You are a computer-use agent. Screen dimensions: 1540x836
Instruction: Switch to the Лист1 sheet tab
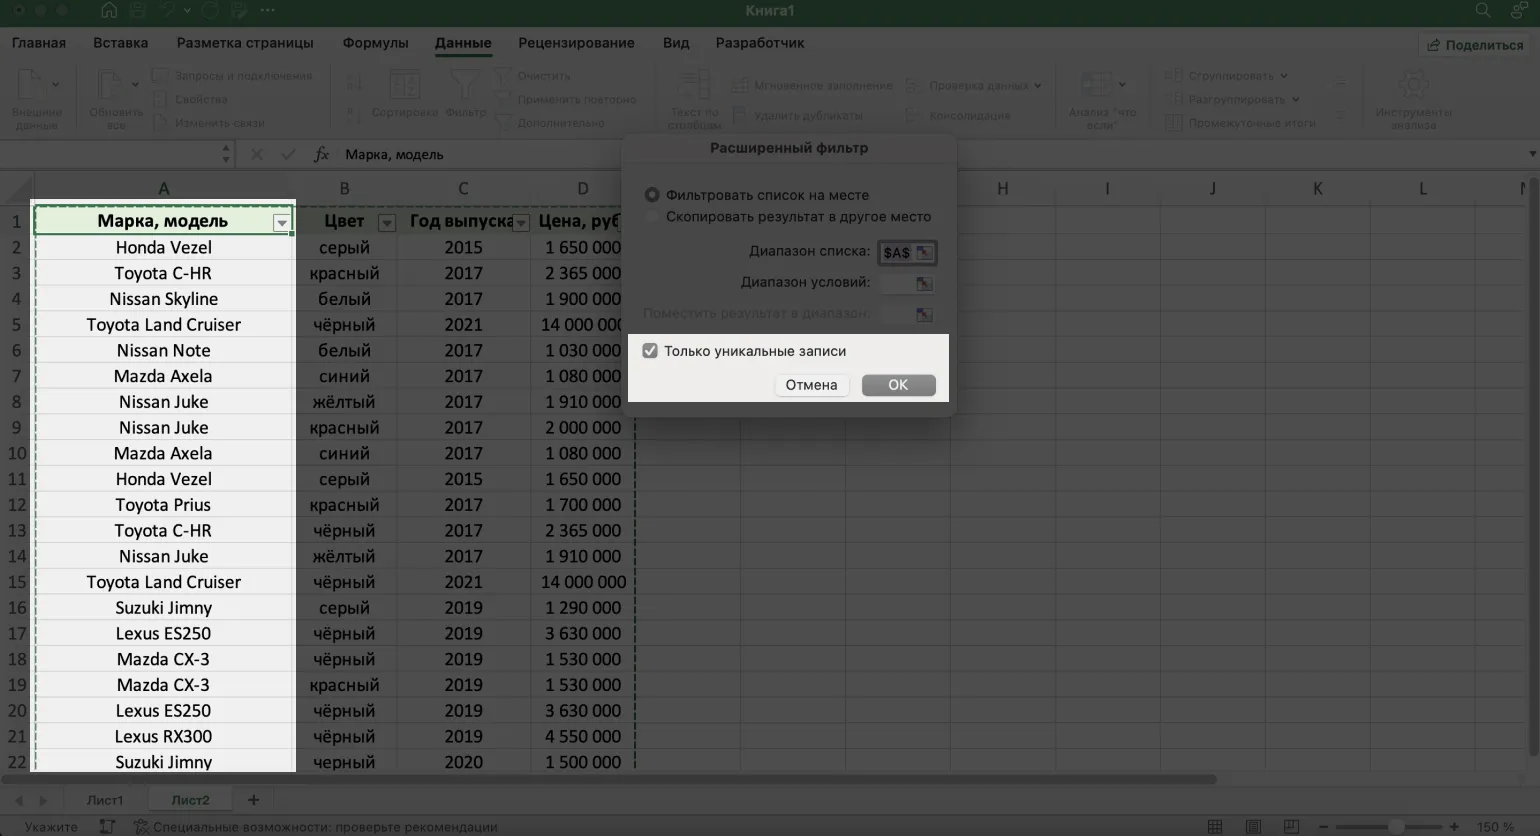coord(105,800)
